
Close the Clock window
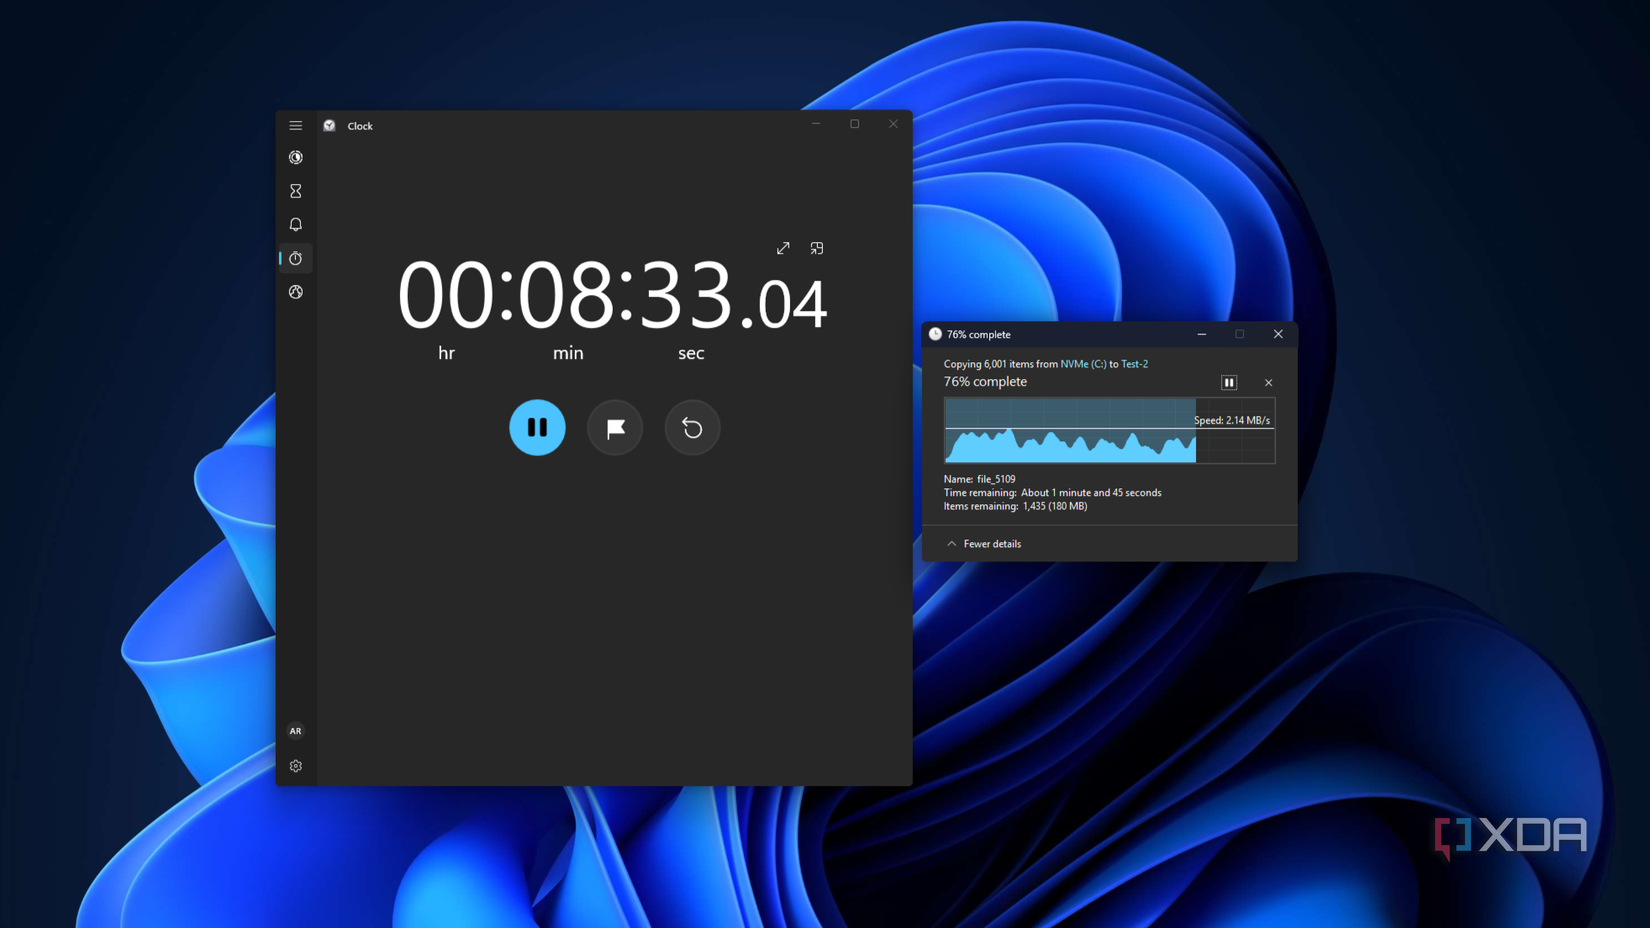(893, 124)
